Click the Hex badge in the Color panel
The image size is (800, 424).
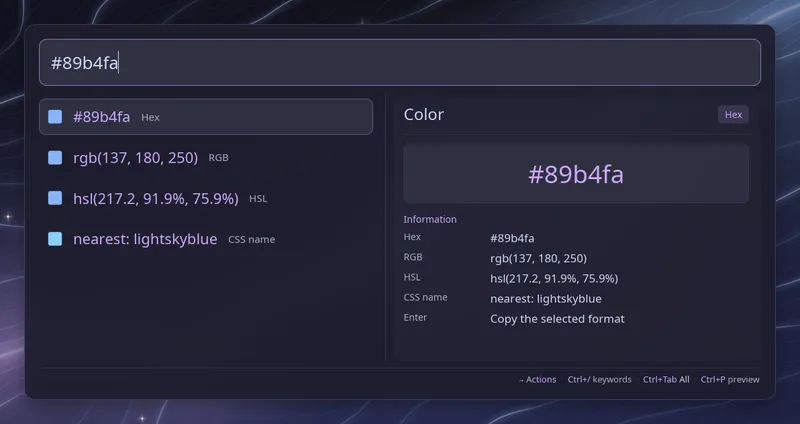click(x=733, y=115)
